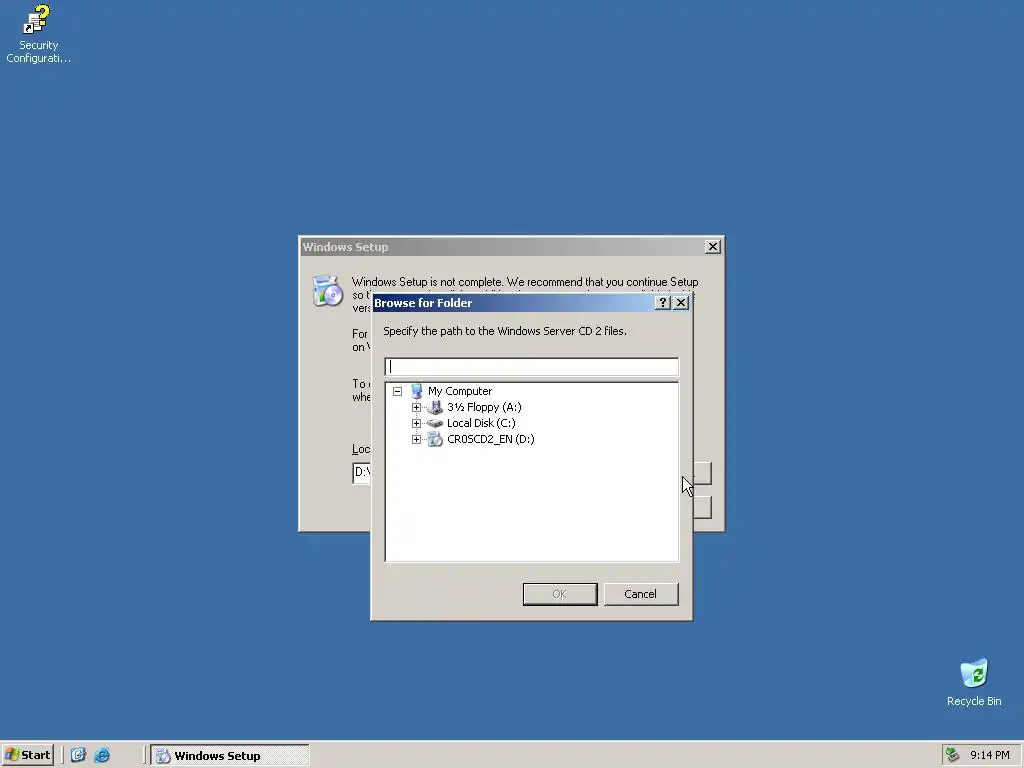Click the Windows Setup CD icon in dialog
Viewport: 1024px width, 768px height.
[x=327, y=291]
